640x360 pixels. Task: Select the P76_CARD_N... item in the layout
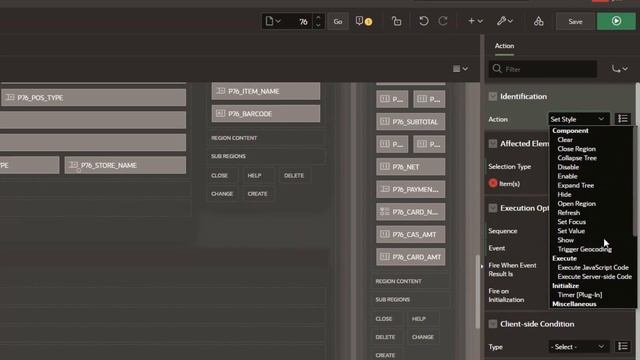tap(410, 212)
